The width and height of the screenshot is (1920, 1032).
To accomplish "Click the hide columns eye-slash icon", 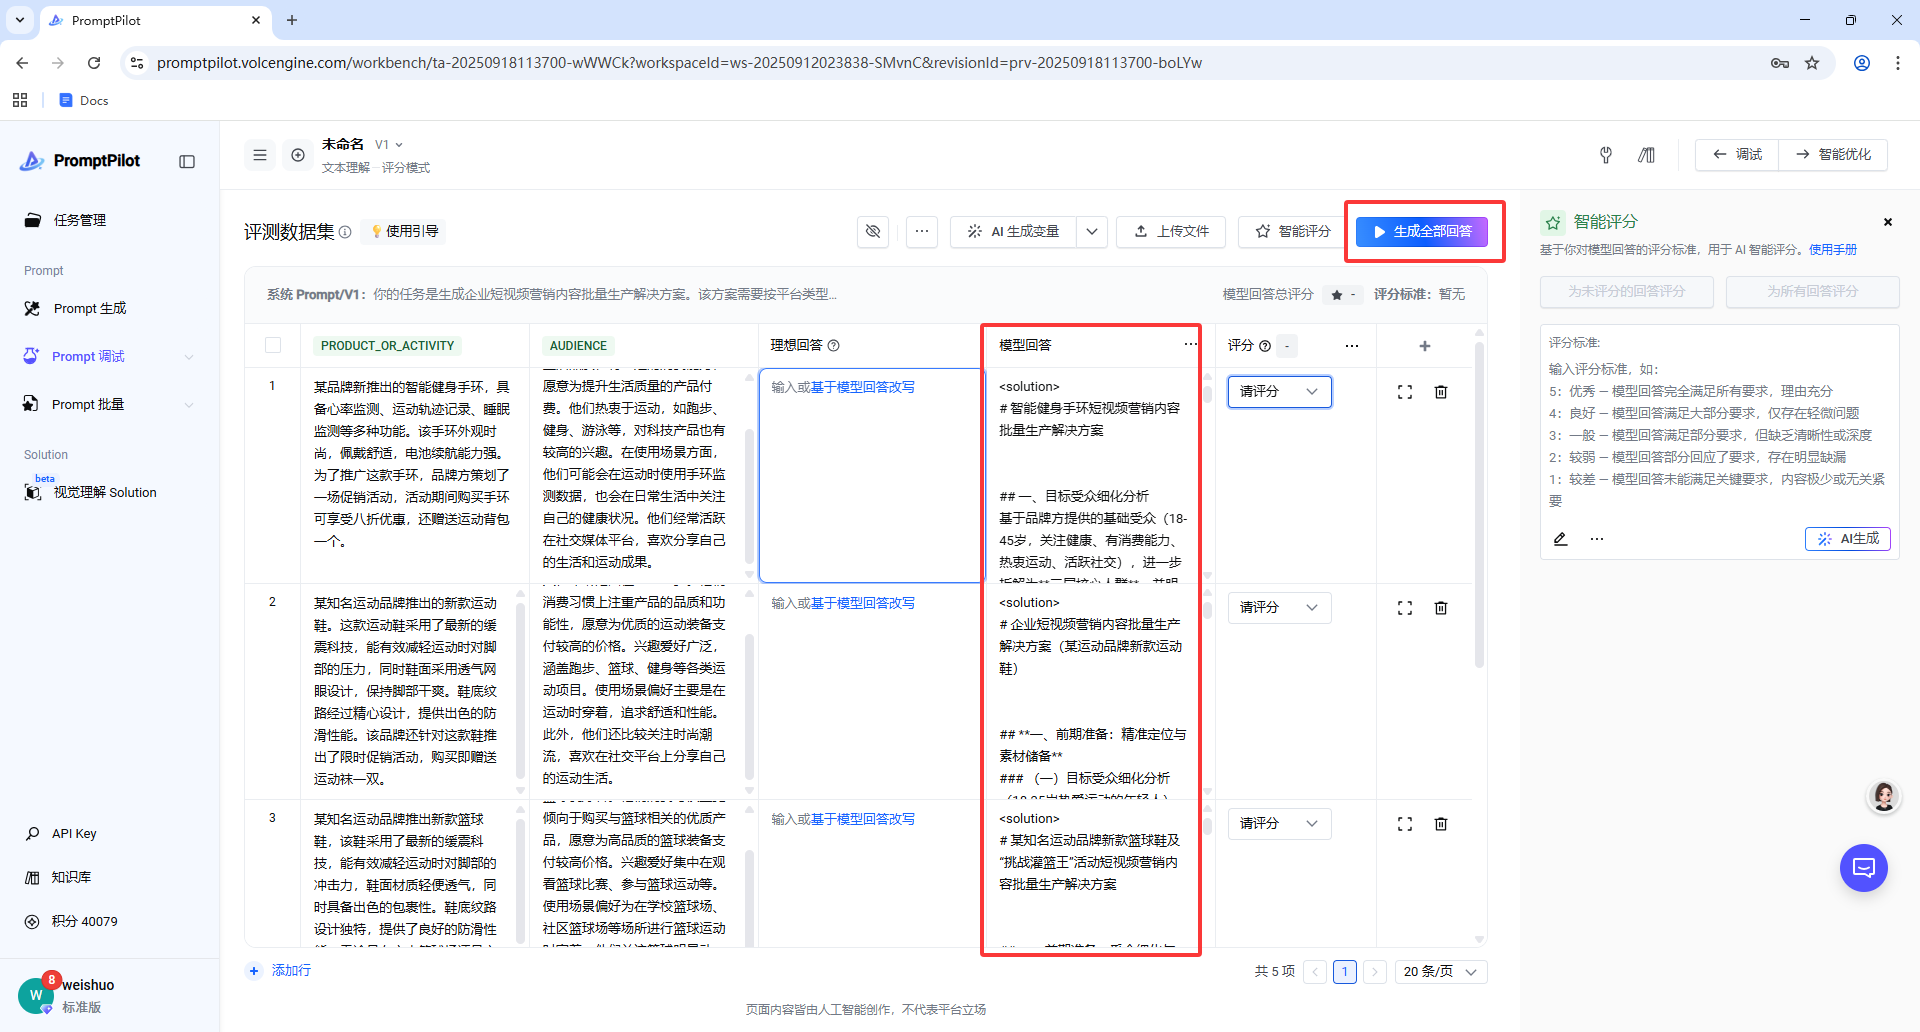I will (x=873, y=231).
